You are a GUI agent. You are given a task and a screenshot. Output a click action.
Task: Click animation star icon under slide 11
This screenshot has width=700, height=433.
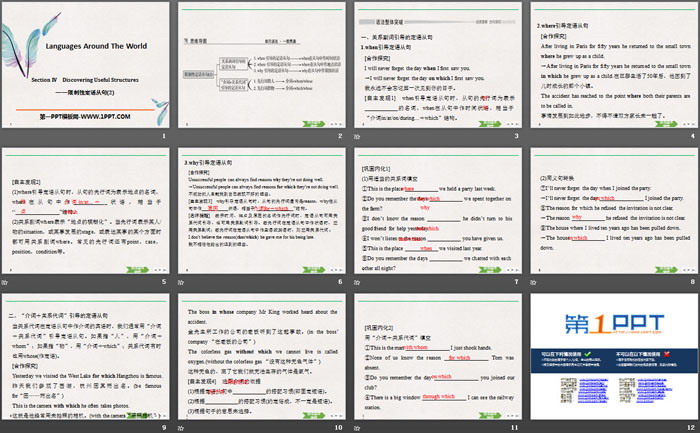click(x=357, y=428)
